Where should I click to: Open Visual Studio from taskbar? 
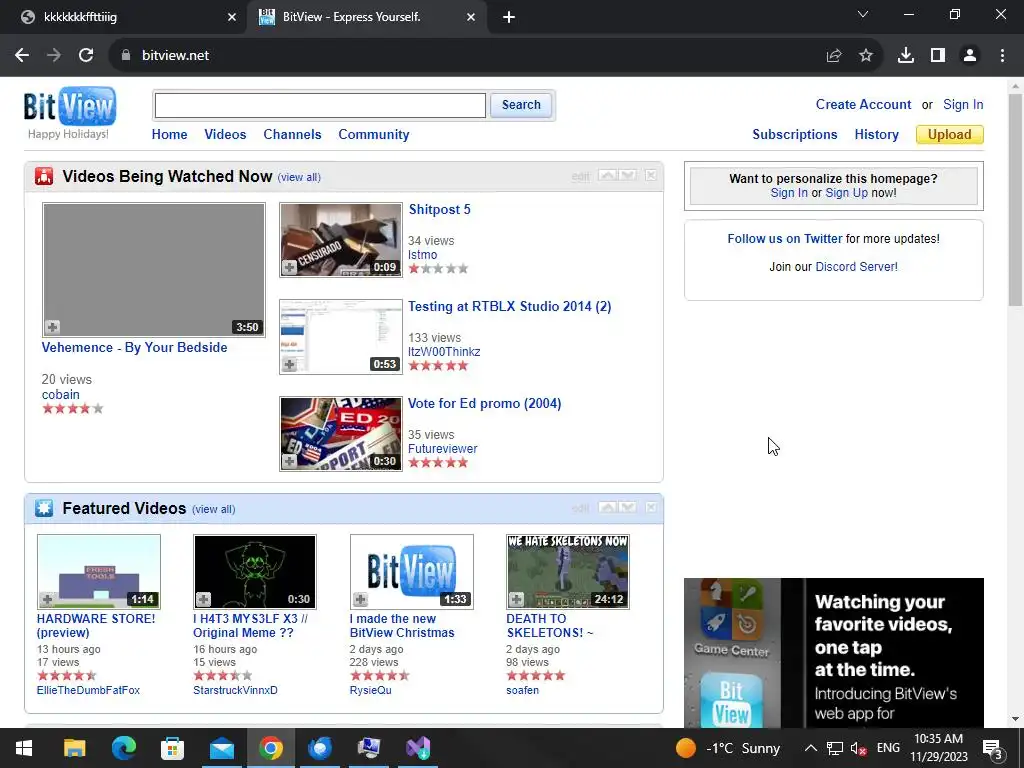click(x=418, y=748)
